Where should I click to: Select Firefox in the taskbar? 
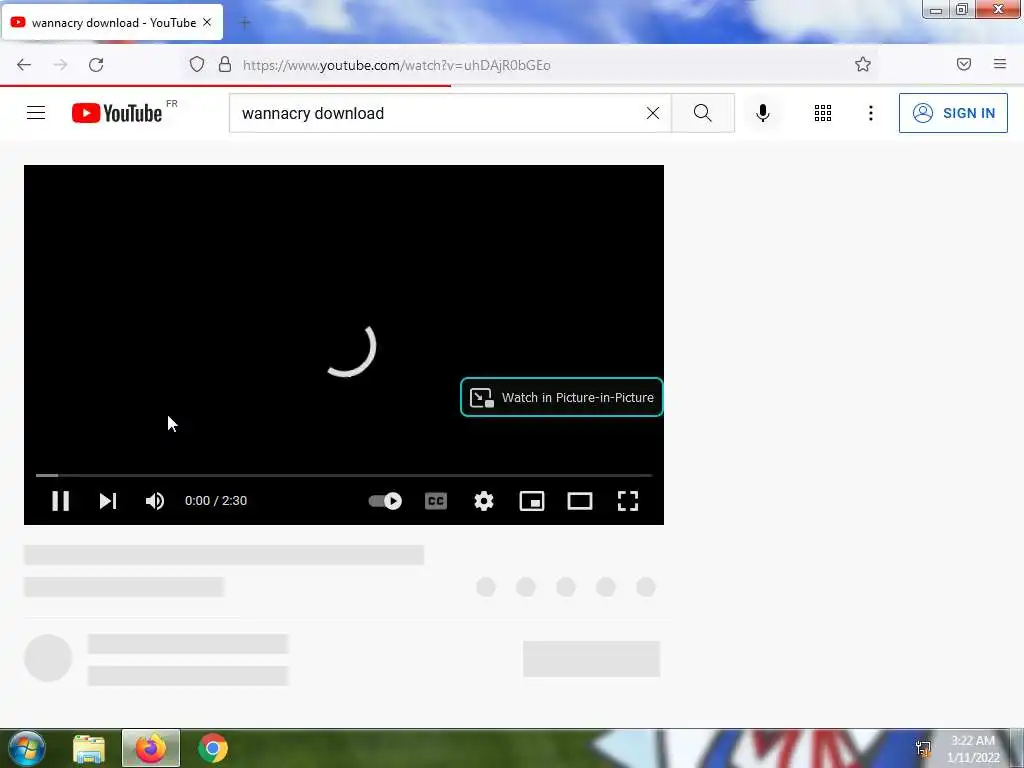click(x=151, y=748)
